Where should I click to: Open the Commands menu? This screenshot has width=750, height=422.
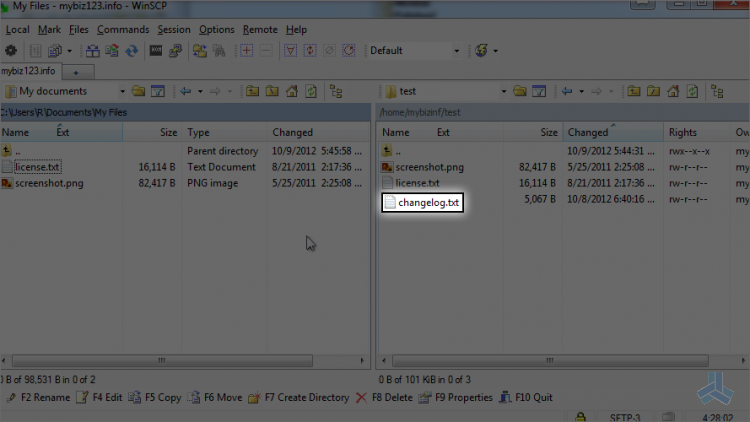tap(123, 30)
